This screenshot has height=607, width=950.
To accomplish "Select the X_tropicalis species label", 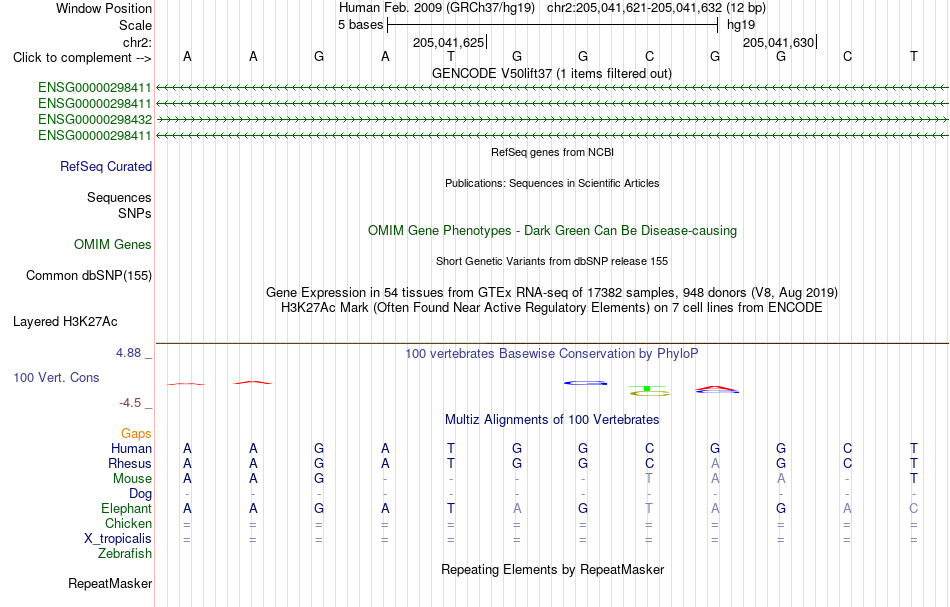I will (118, 539).
